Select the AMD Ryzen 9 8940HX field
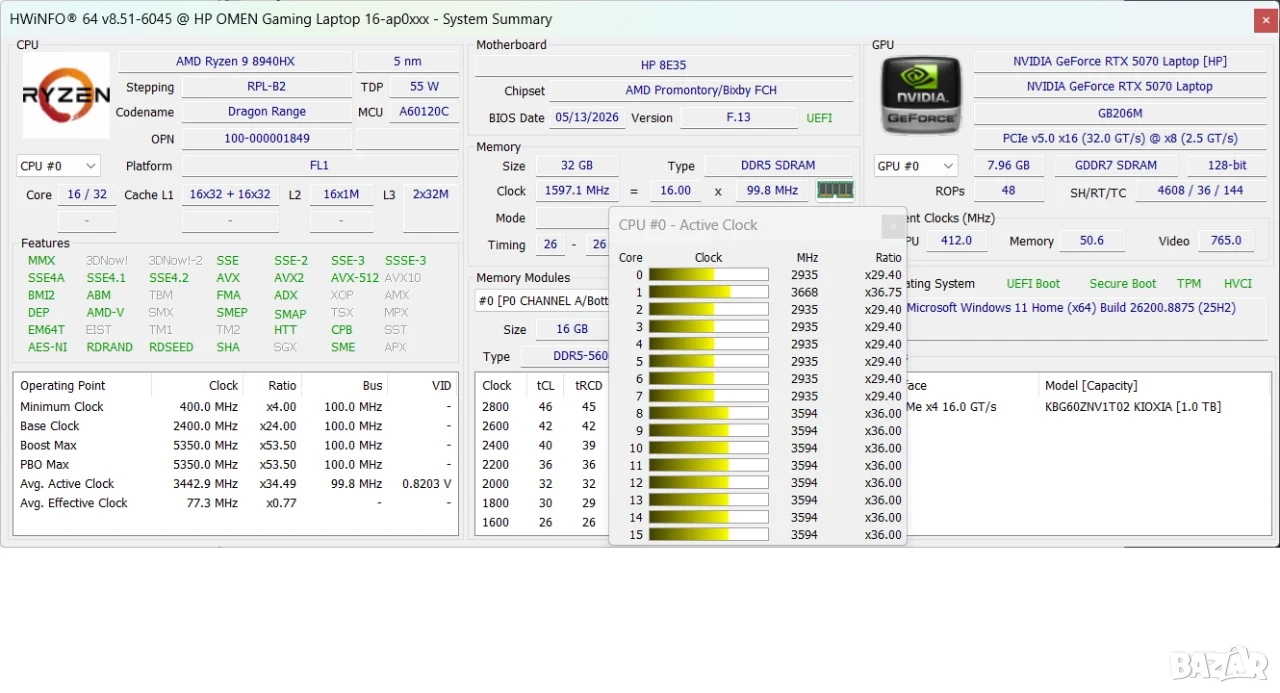 (235, 62)
